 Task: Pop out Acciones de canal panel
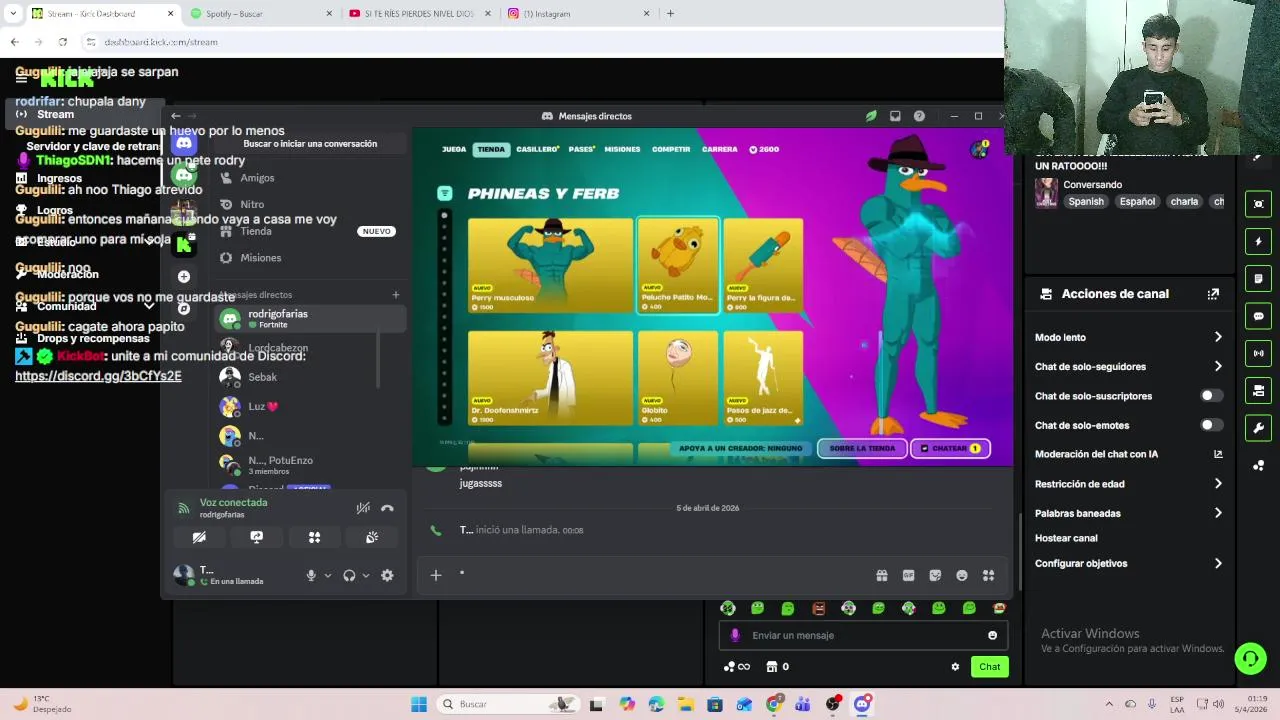click(x=1213, y=294)
